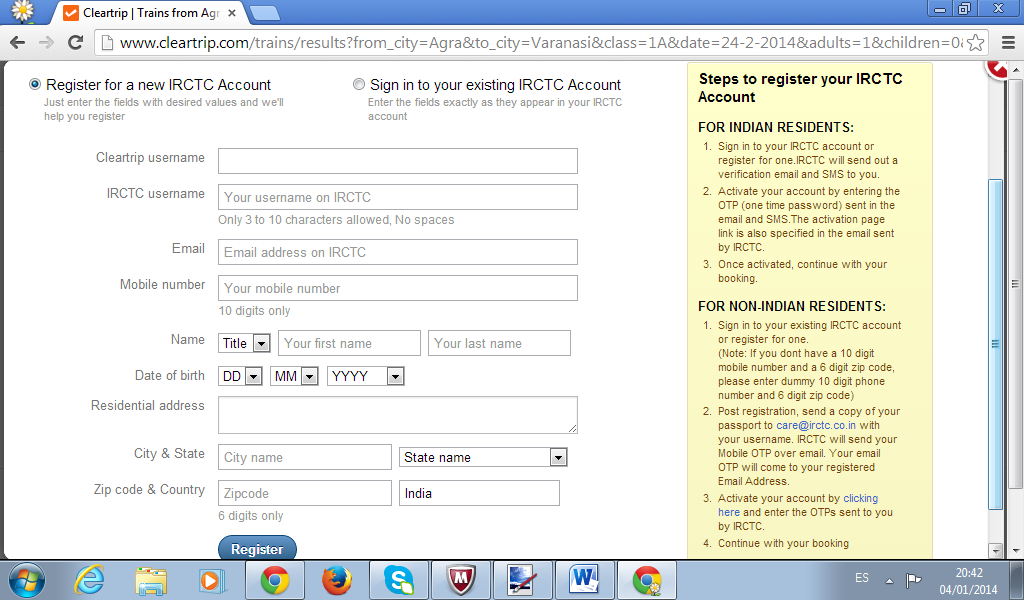Open a new tab
The width and height of the screenshot is (1024, 600).
[x=264, y=13]
